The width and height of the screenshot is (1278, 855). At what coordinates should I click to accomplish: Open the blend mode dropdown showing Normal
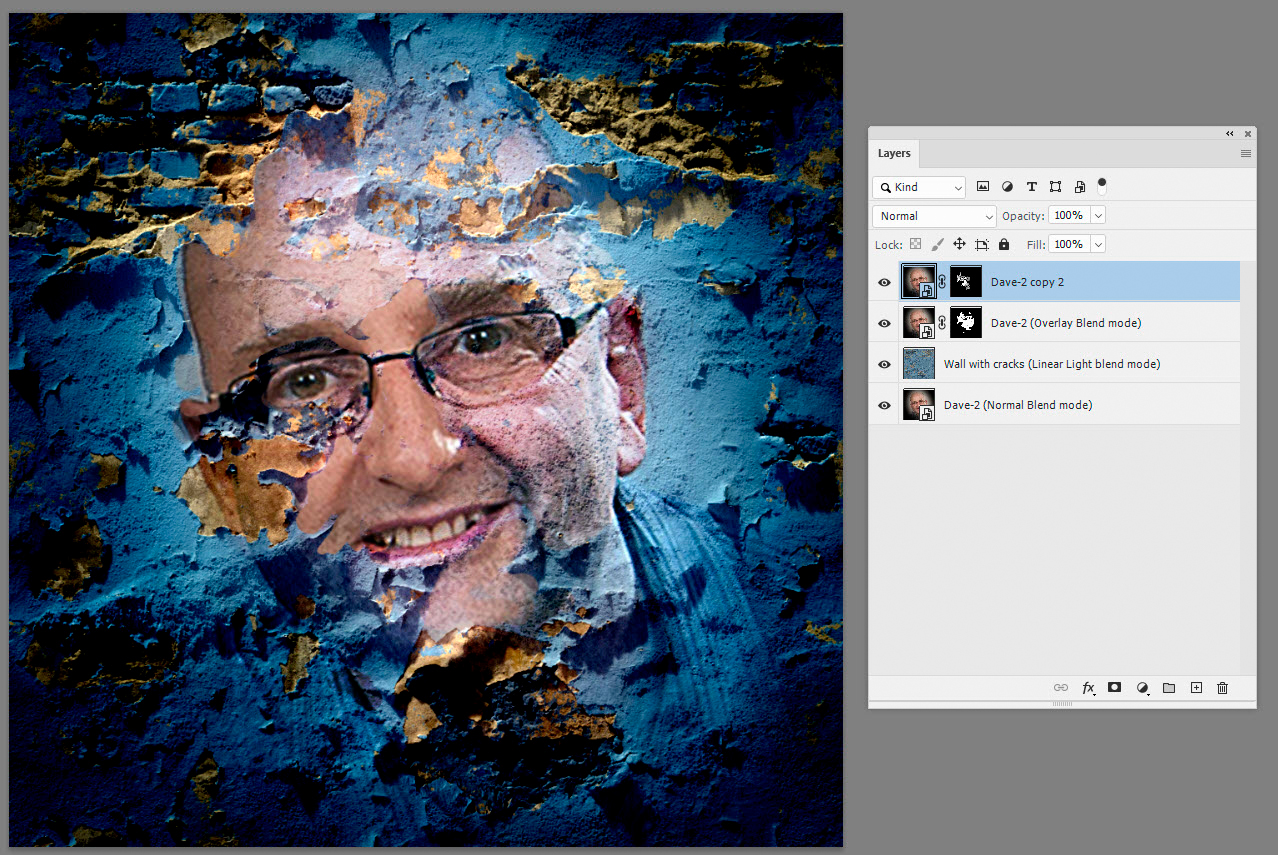(x=933, y=216)
